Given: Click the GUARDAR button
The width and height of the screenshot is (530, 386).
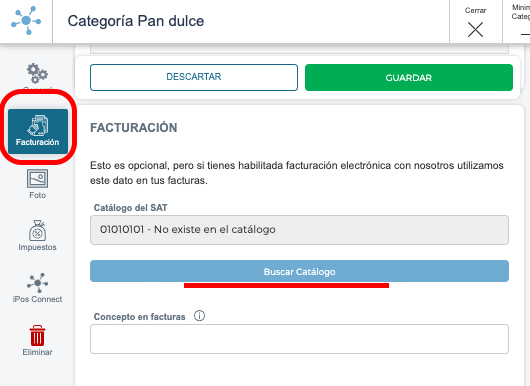Looking at the screenshot, I should click(x=409, y=77).
